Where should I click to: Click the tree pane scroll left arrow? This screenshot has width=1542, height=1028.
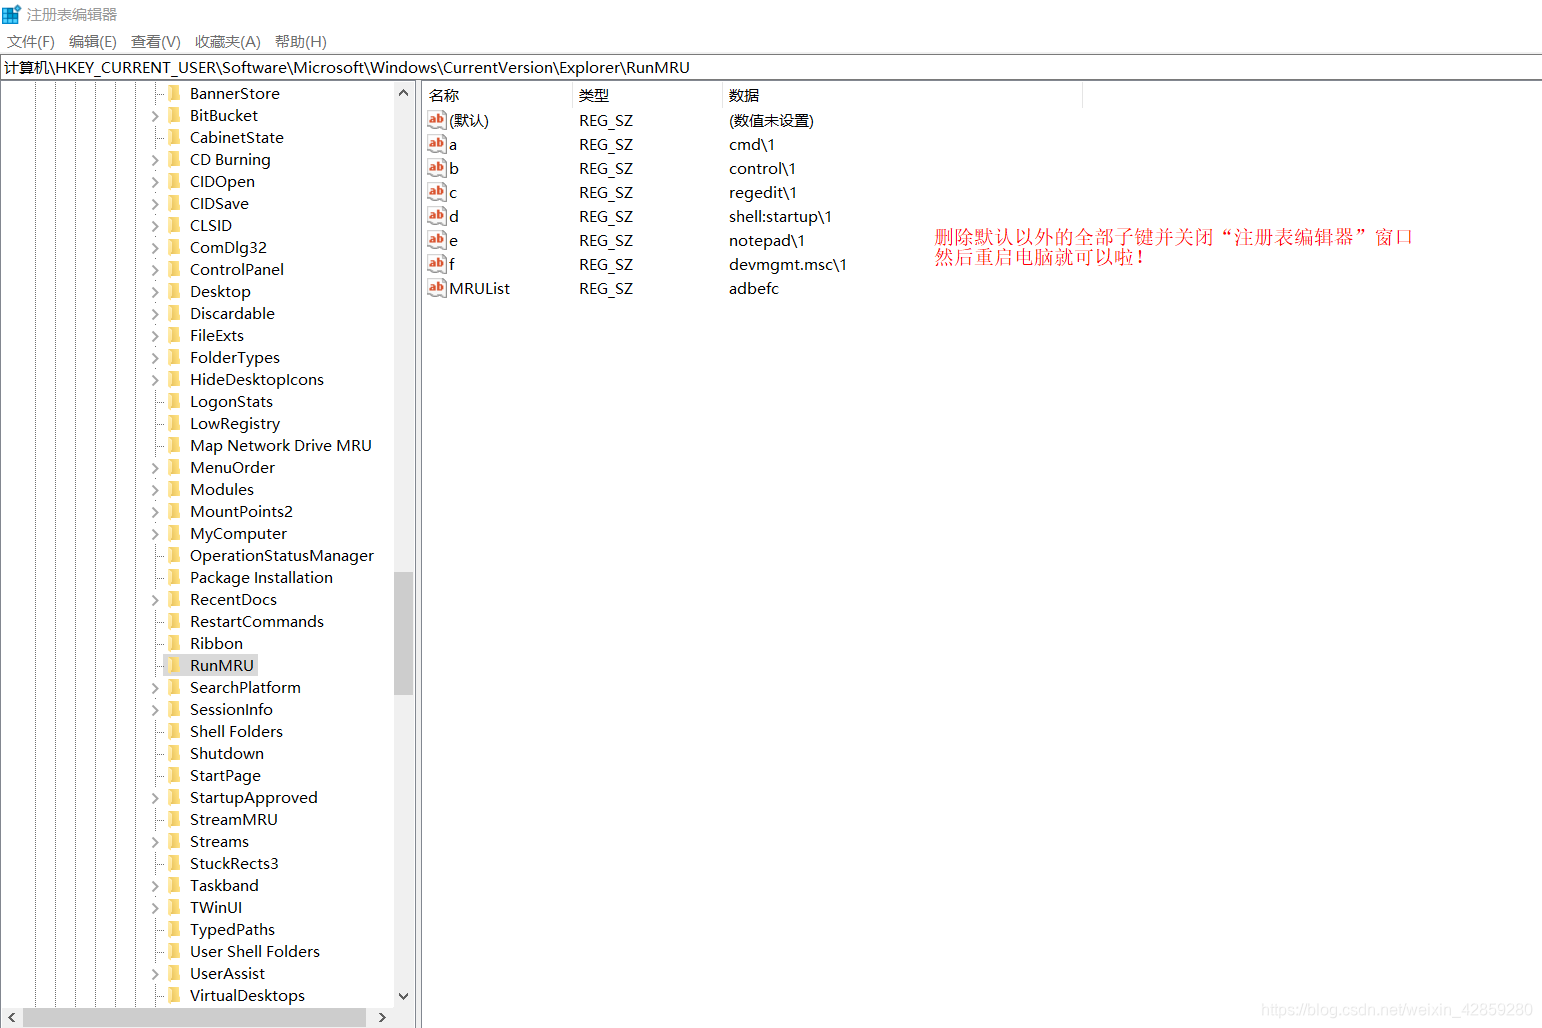click(12, 1017)
